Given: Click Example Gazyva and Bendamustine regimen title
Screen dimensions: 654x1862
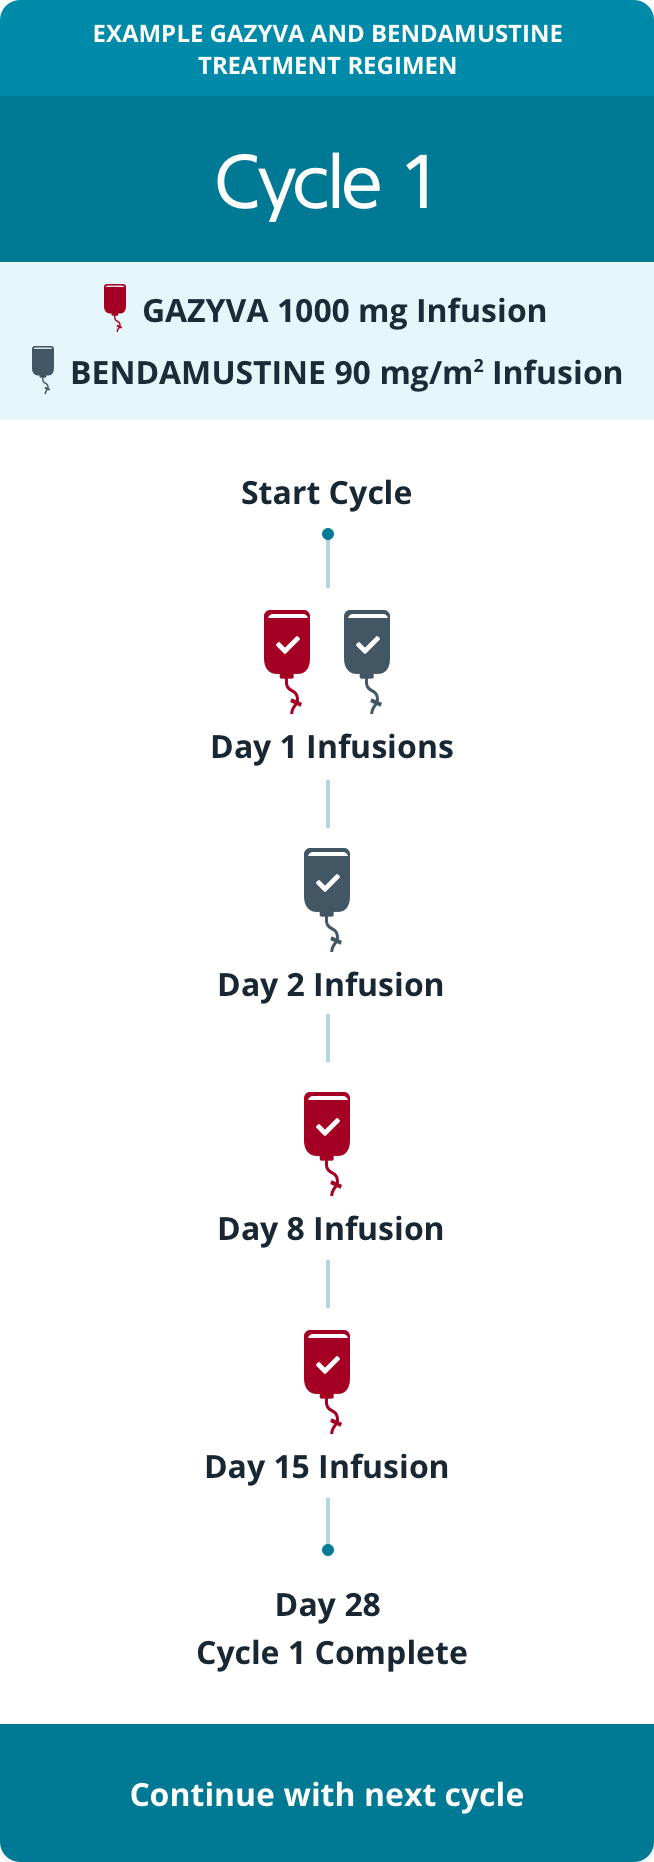Looking at the screenshot, I should click(x=327, y=49).
